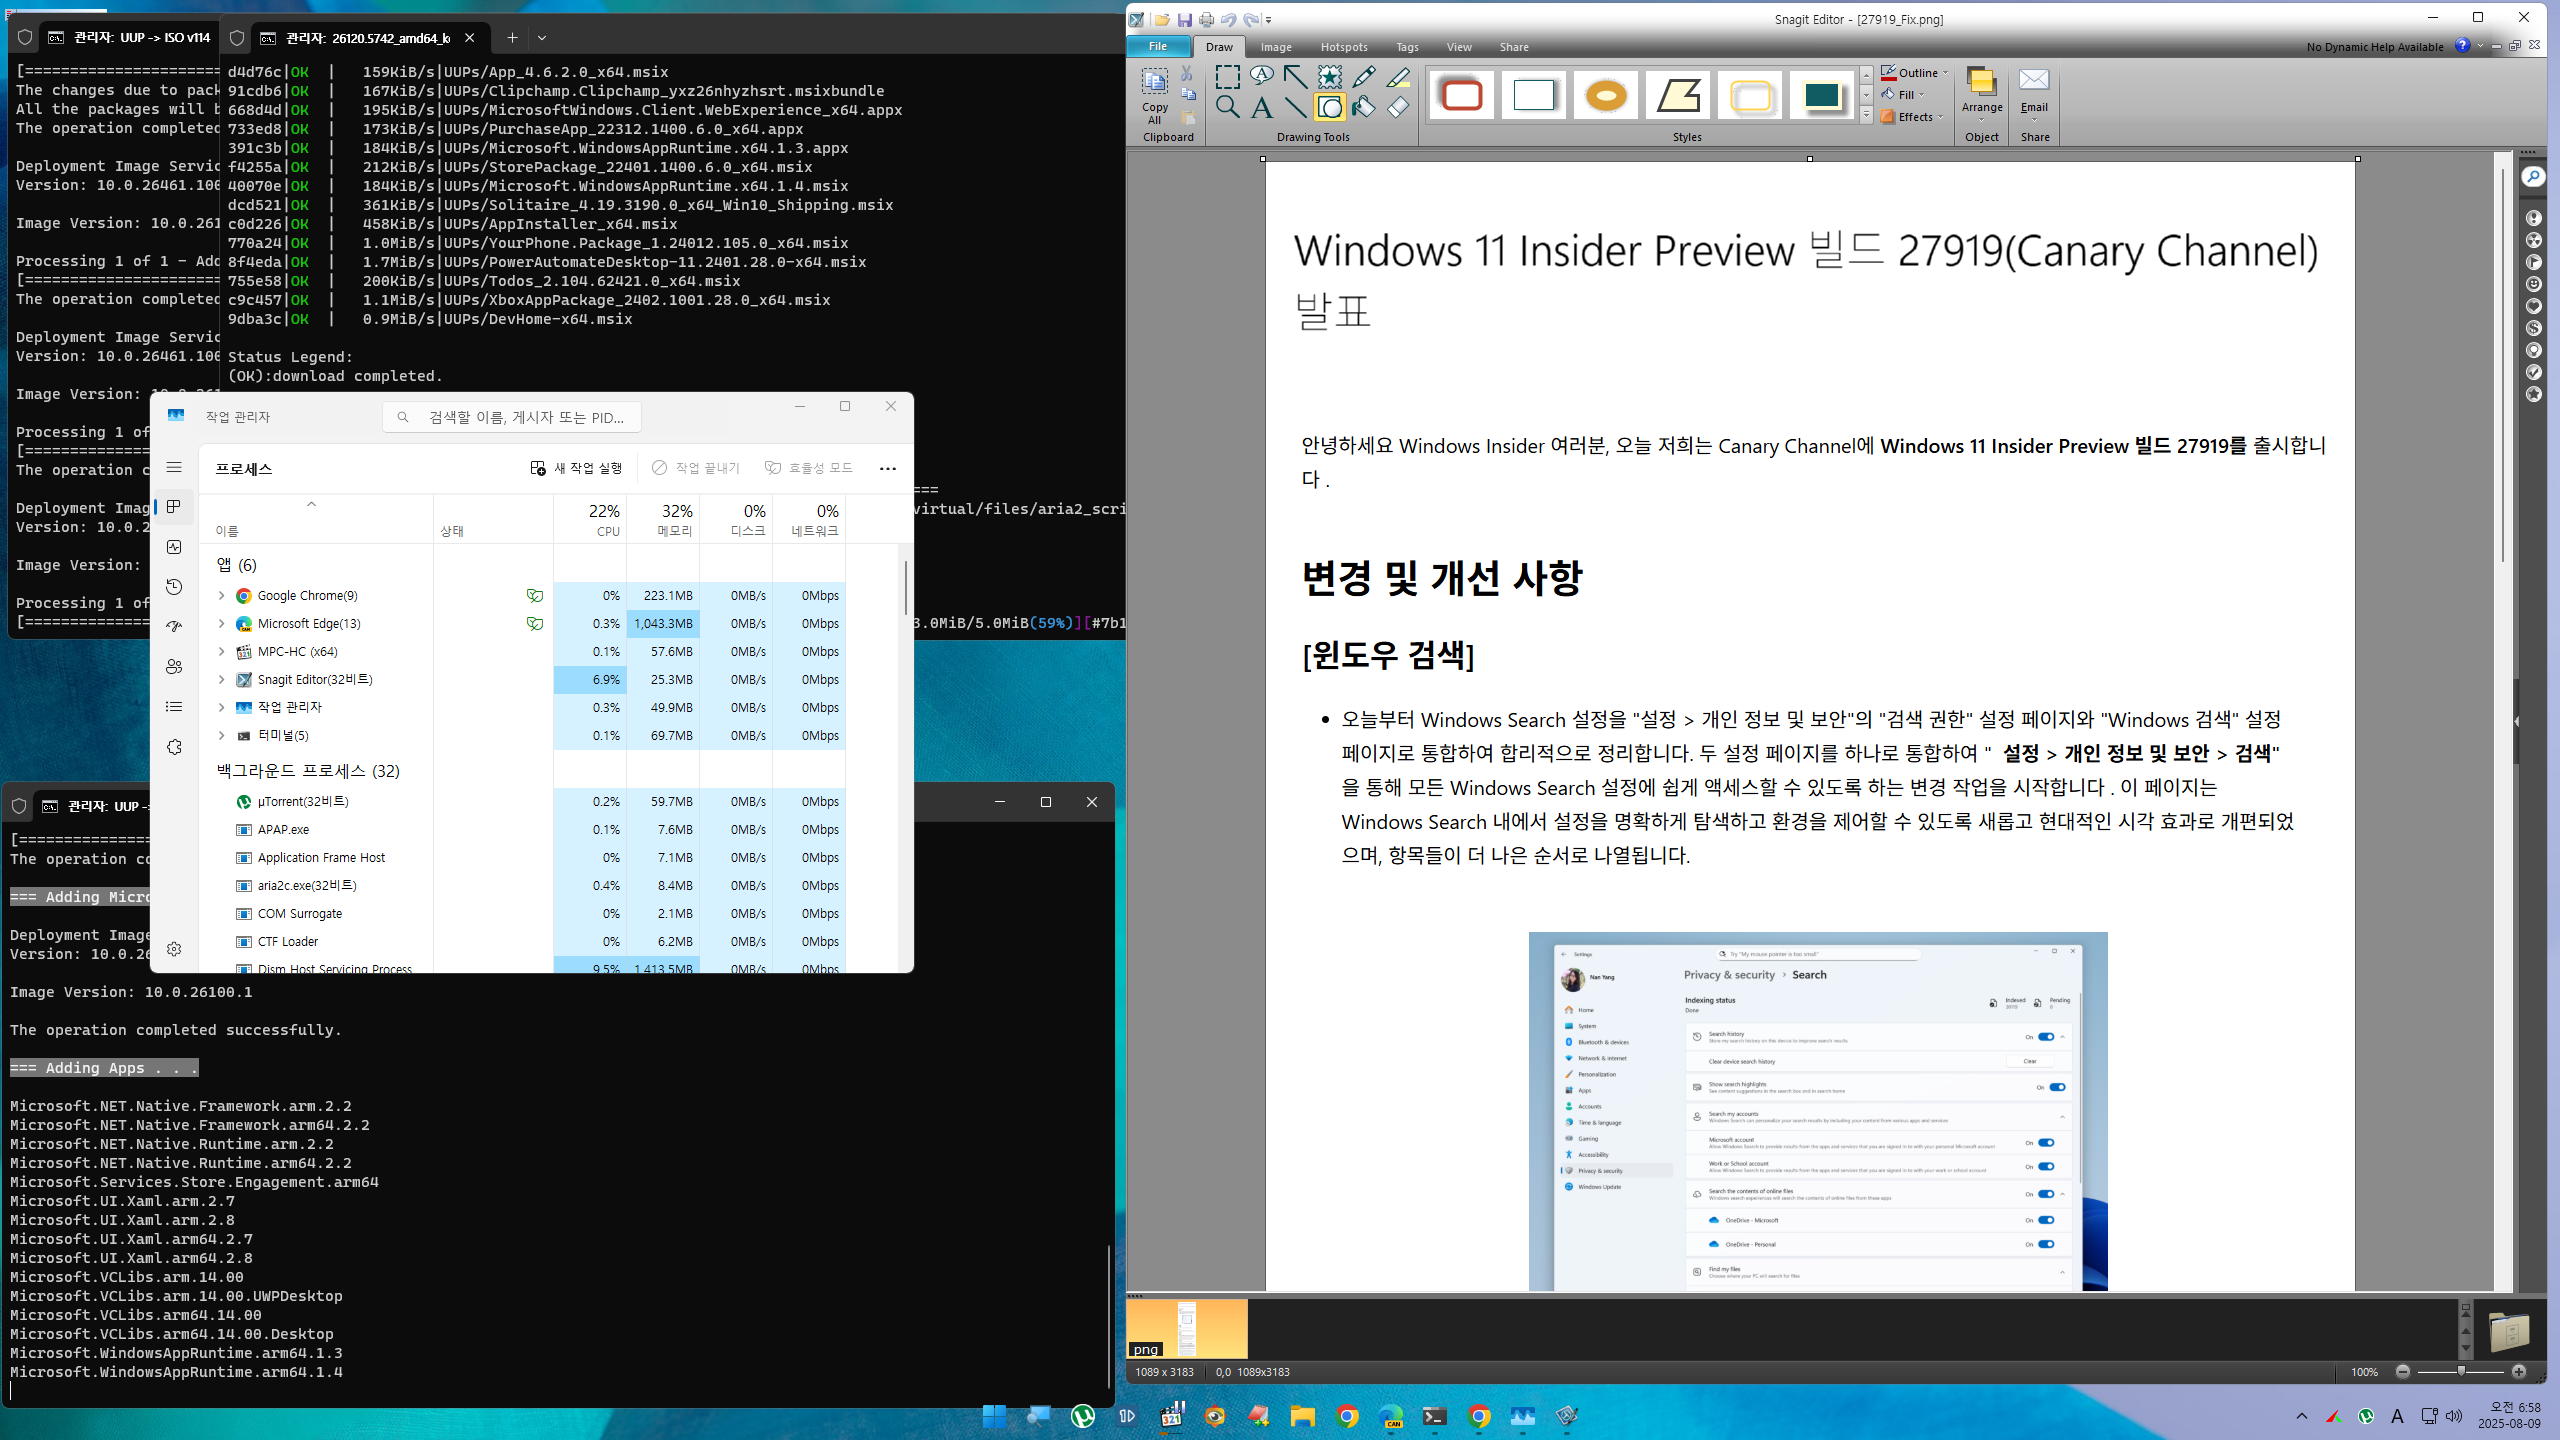Image resolution: width=2560 pixels, height=1440 pixels.
Task: Open the Effects dropdown
Action: 1914,117
